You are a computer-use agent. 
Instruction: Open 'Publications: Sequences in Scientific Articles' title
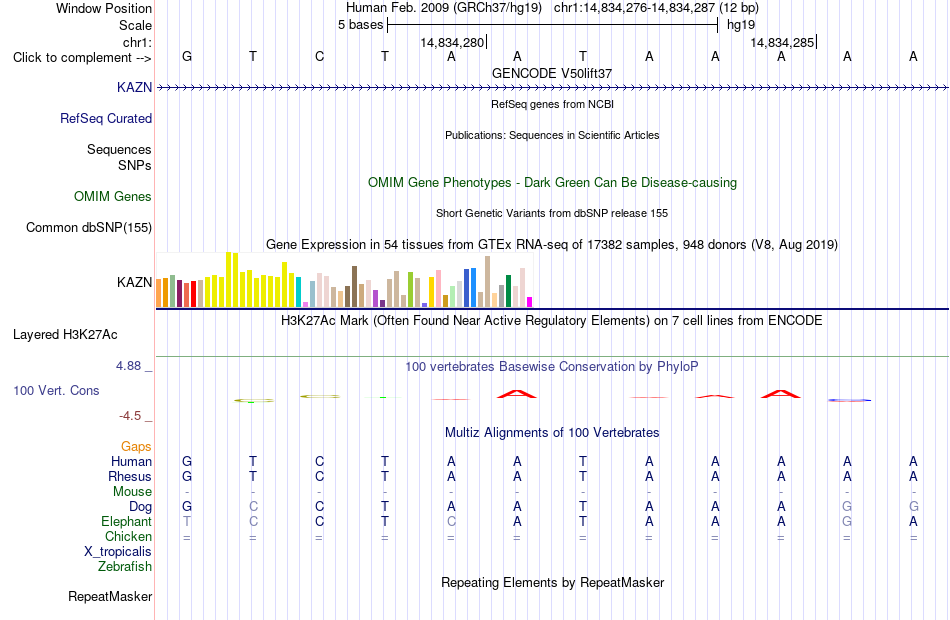tap(552, 135)
